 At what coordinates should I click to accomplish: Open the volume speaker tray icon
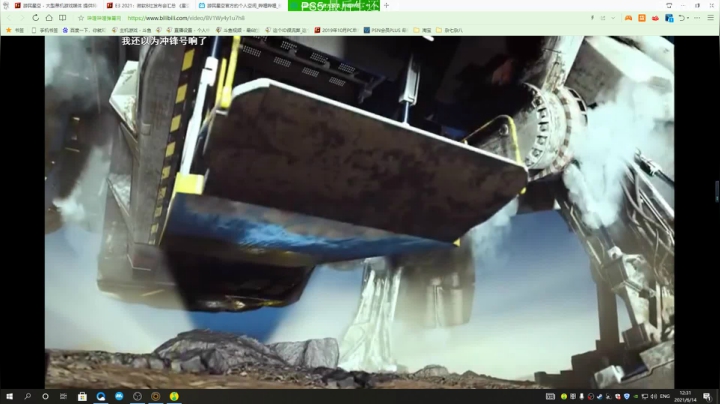coord(653,396)
